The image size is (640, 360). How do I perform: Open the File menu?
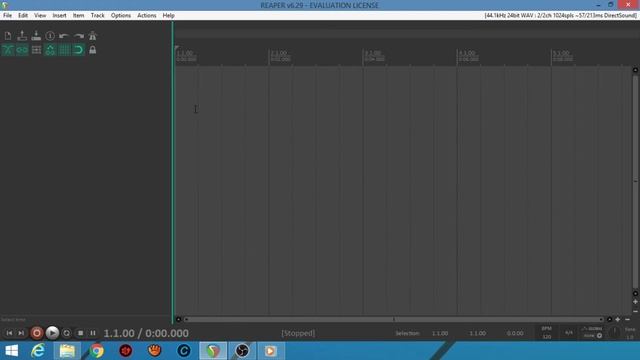(x=7, y=16)
